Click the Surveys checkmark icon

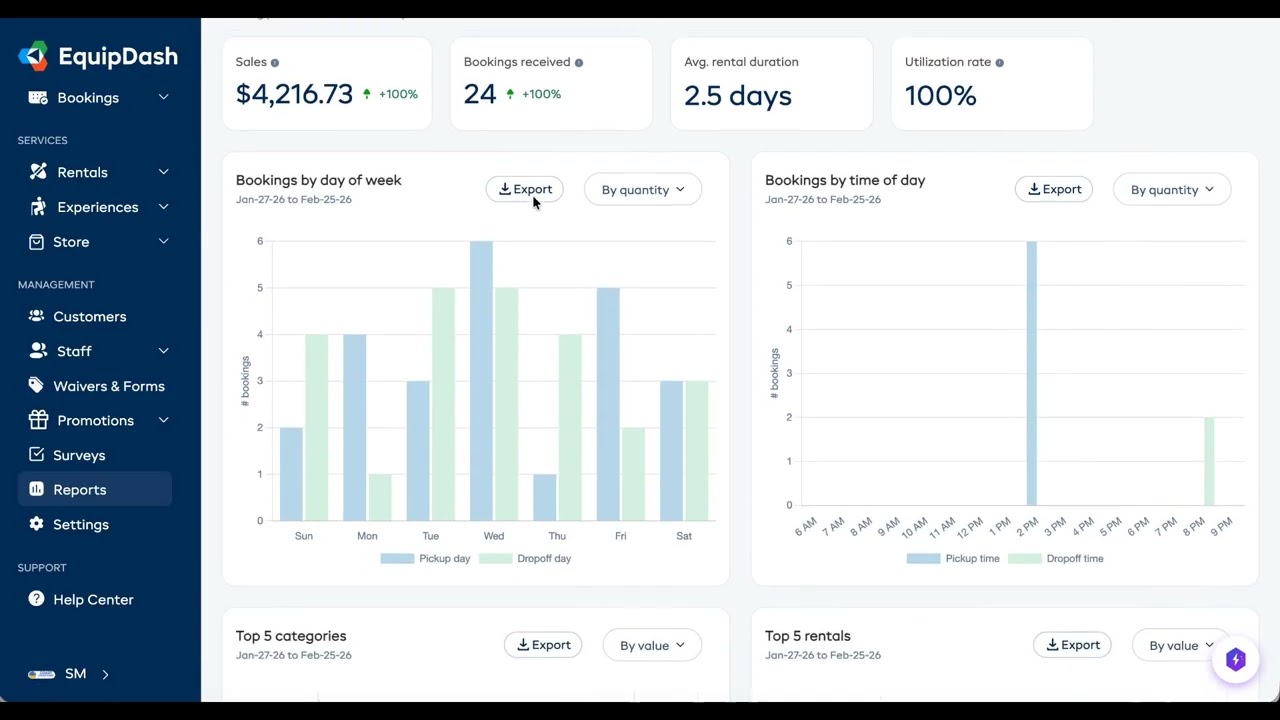[37, 454]
